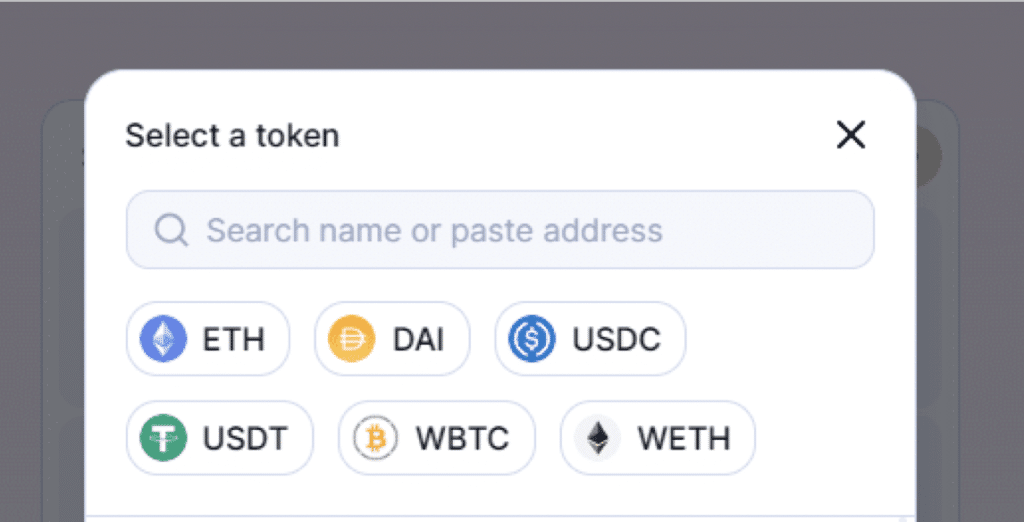Viewport: 1024px width, 522px height.
Task: Choose the ETH token chip
Action: 208,339
